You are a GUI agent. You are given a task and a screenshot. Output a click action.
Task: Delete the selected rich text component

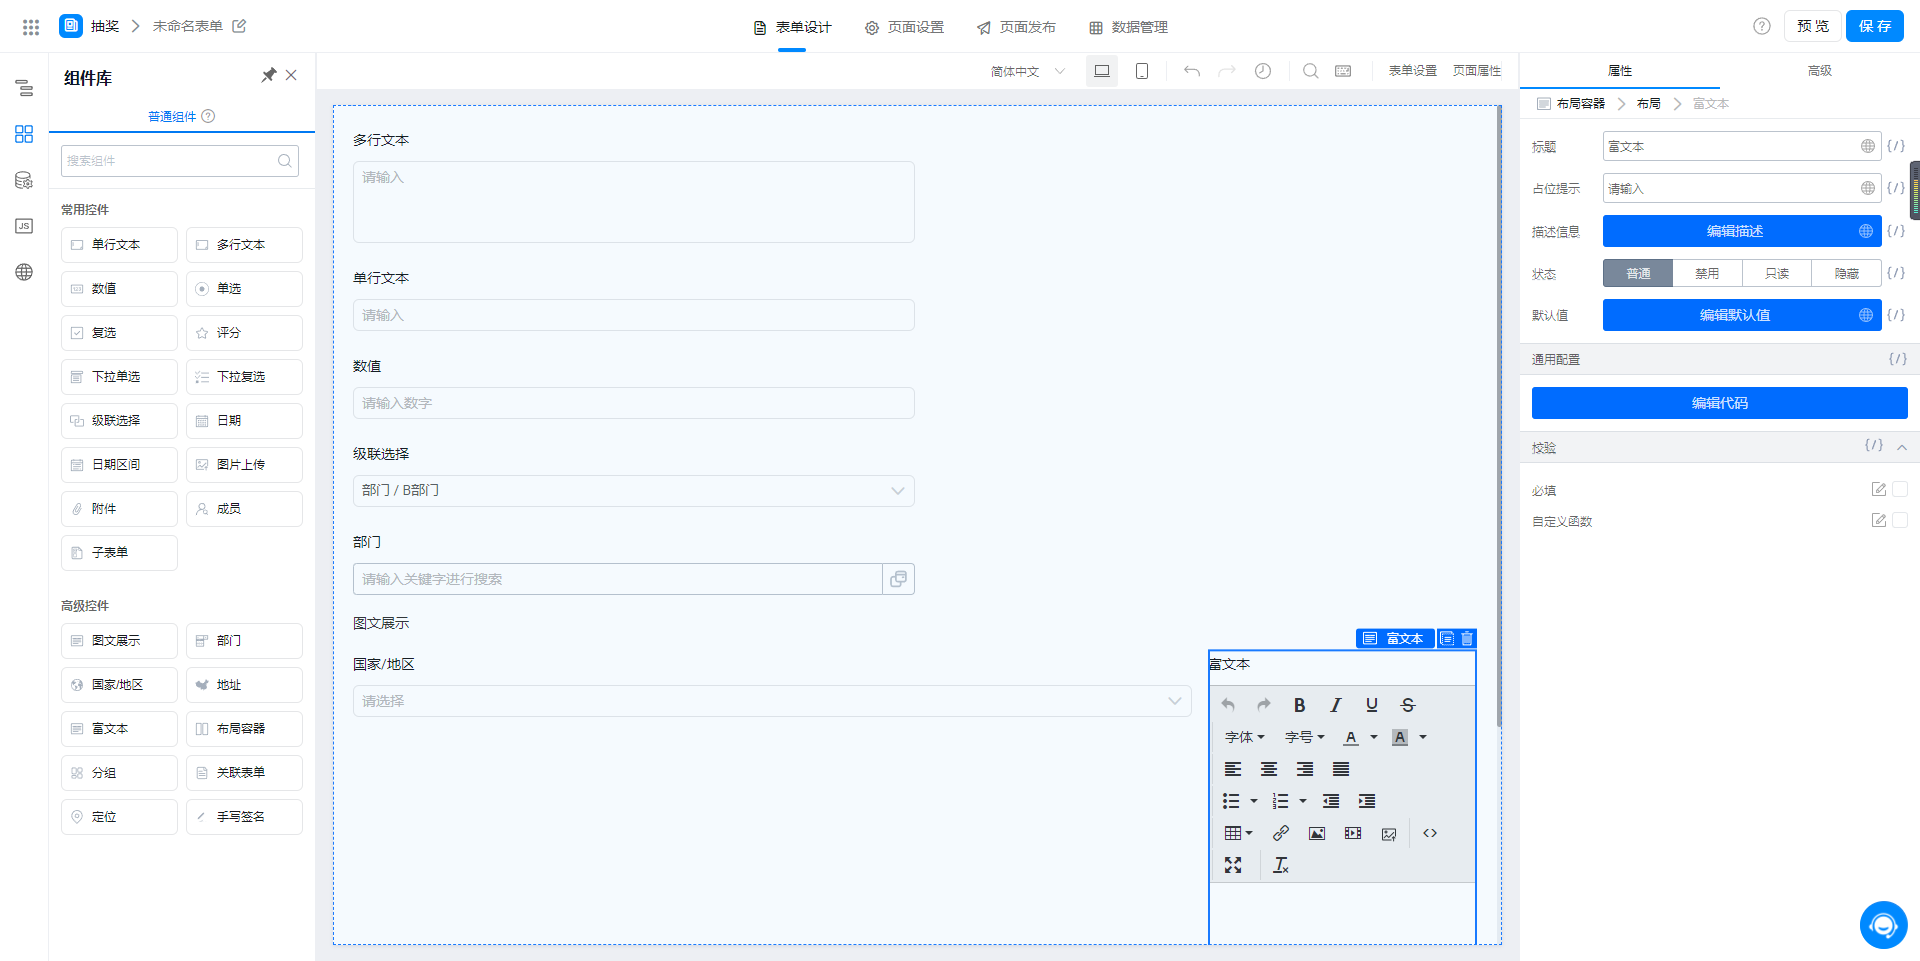tap(1467, 638)
